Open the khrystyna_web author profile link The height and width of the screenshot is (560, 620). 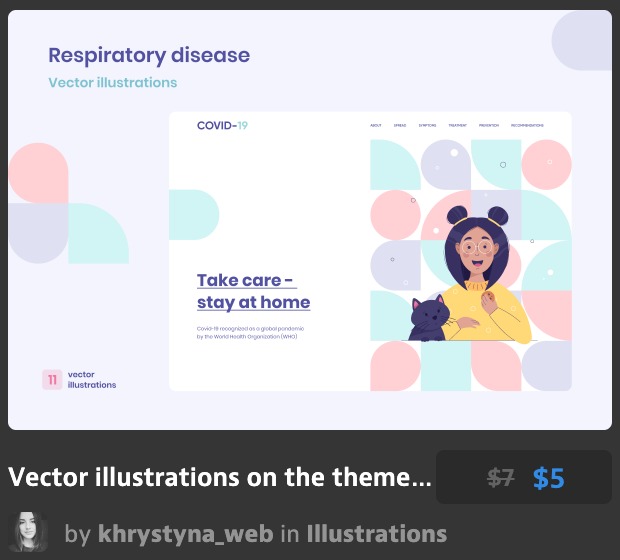click(185, 534)
